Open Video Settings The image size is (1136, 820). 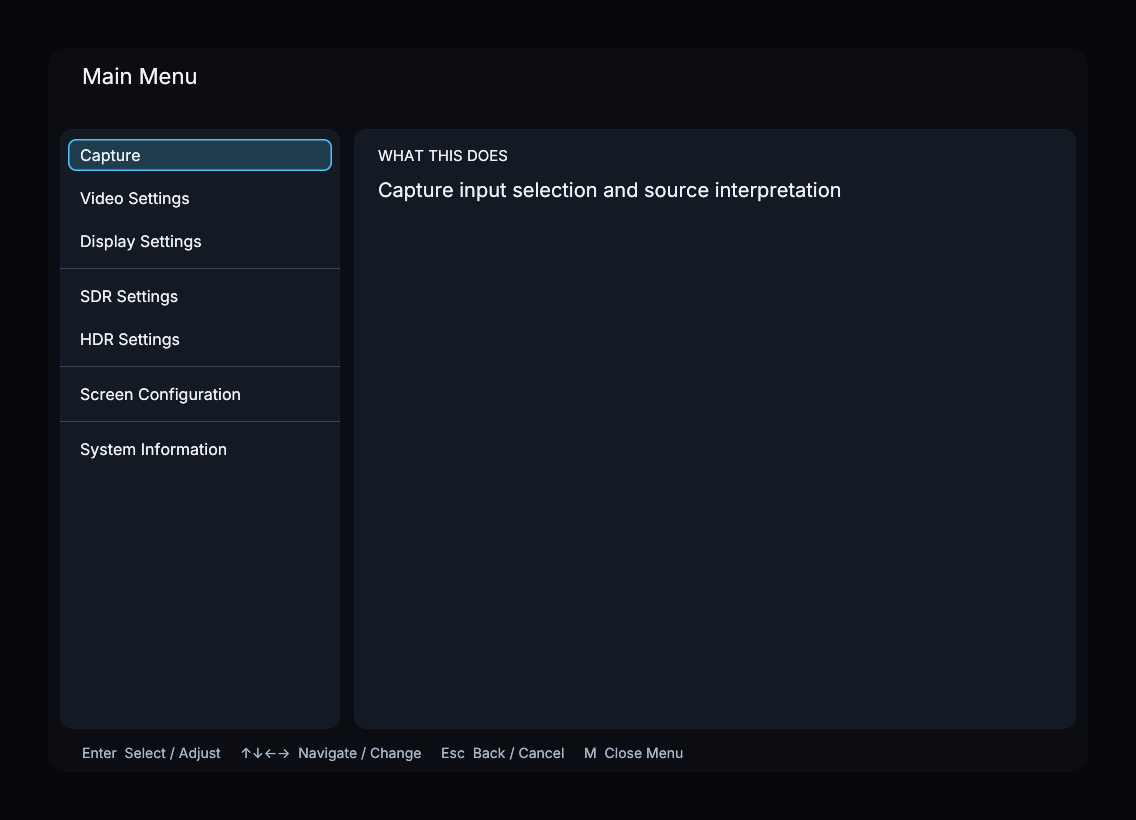click(200, 198)
